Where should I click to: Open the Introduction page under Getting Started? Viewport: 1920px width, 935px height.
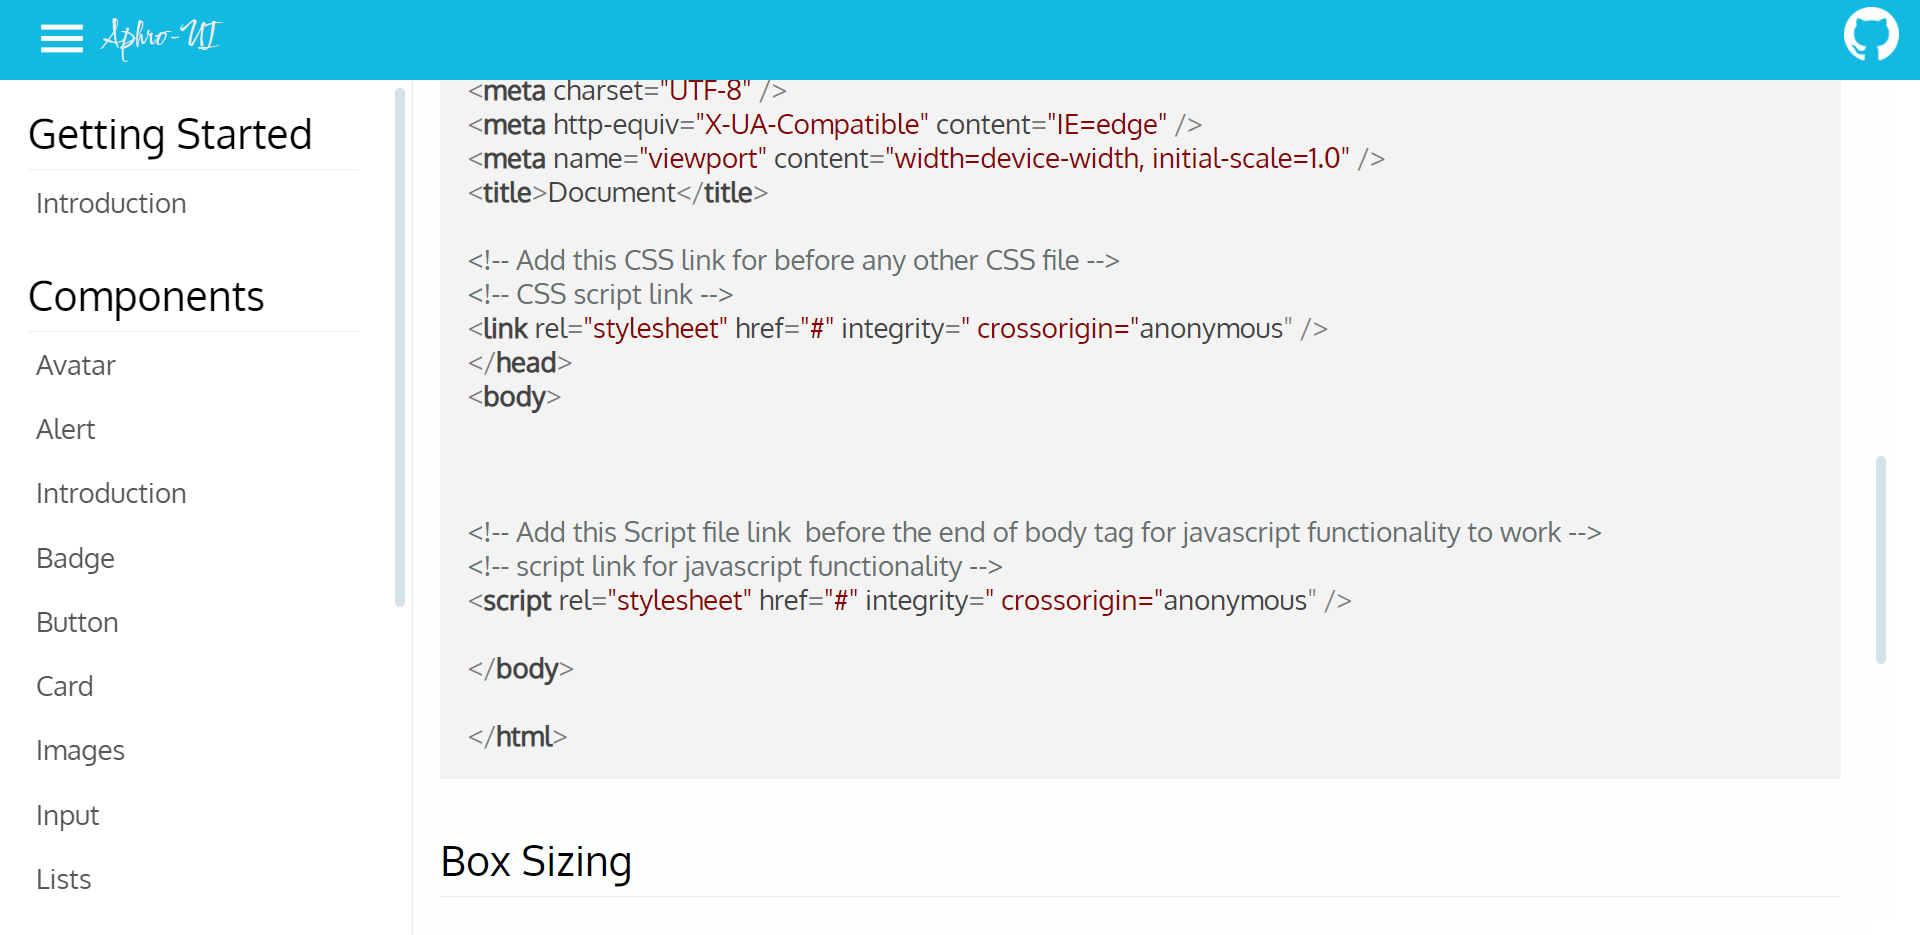[110, 203]
